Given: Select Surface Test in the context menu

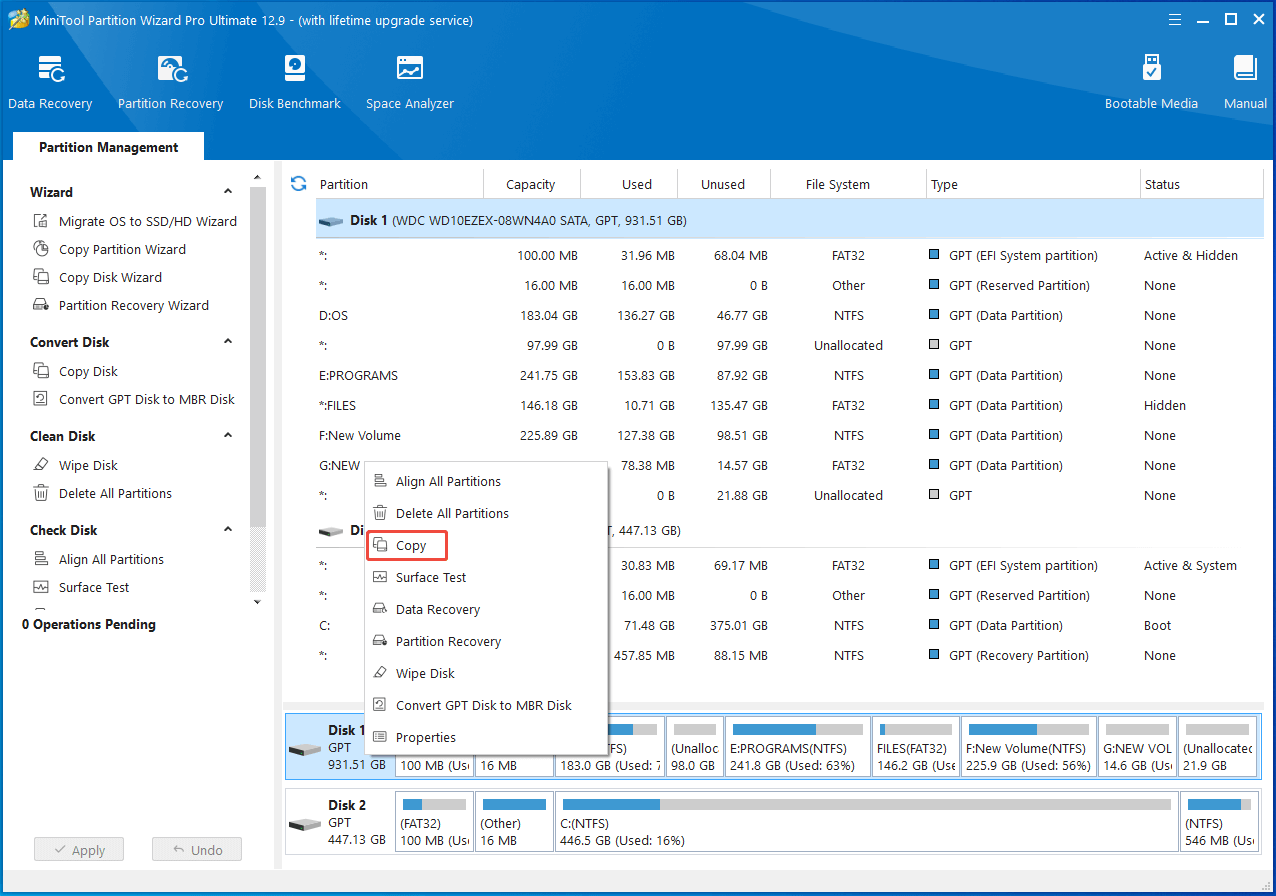Looking at the screenshot, I should (x=487, y=577).
